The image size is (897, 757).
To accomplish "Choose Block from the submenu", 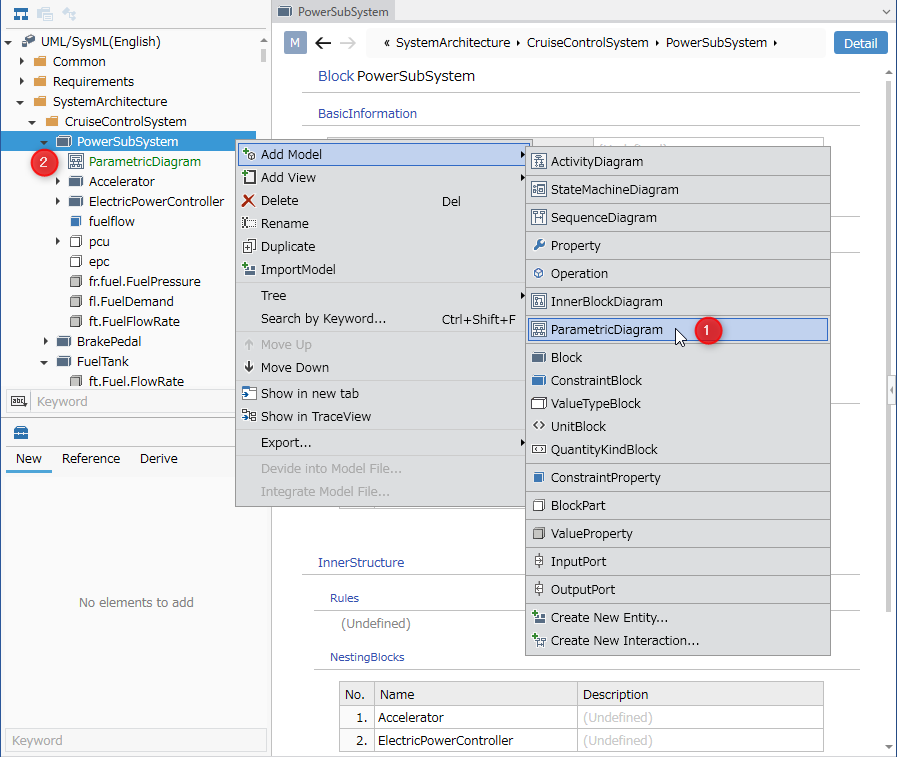I will [678, 358].
